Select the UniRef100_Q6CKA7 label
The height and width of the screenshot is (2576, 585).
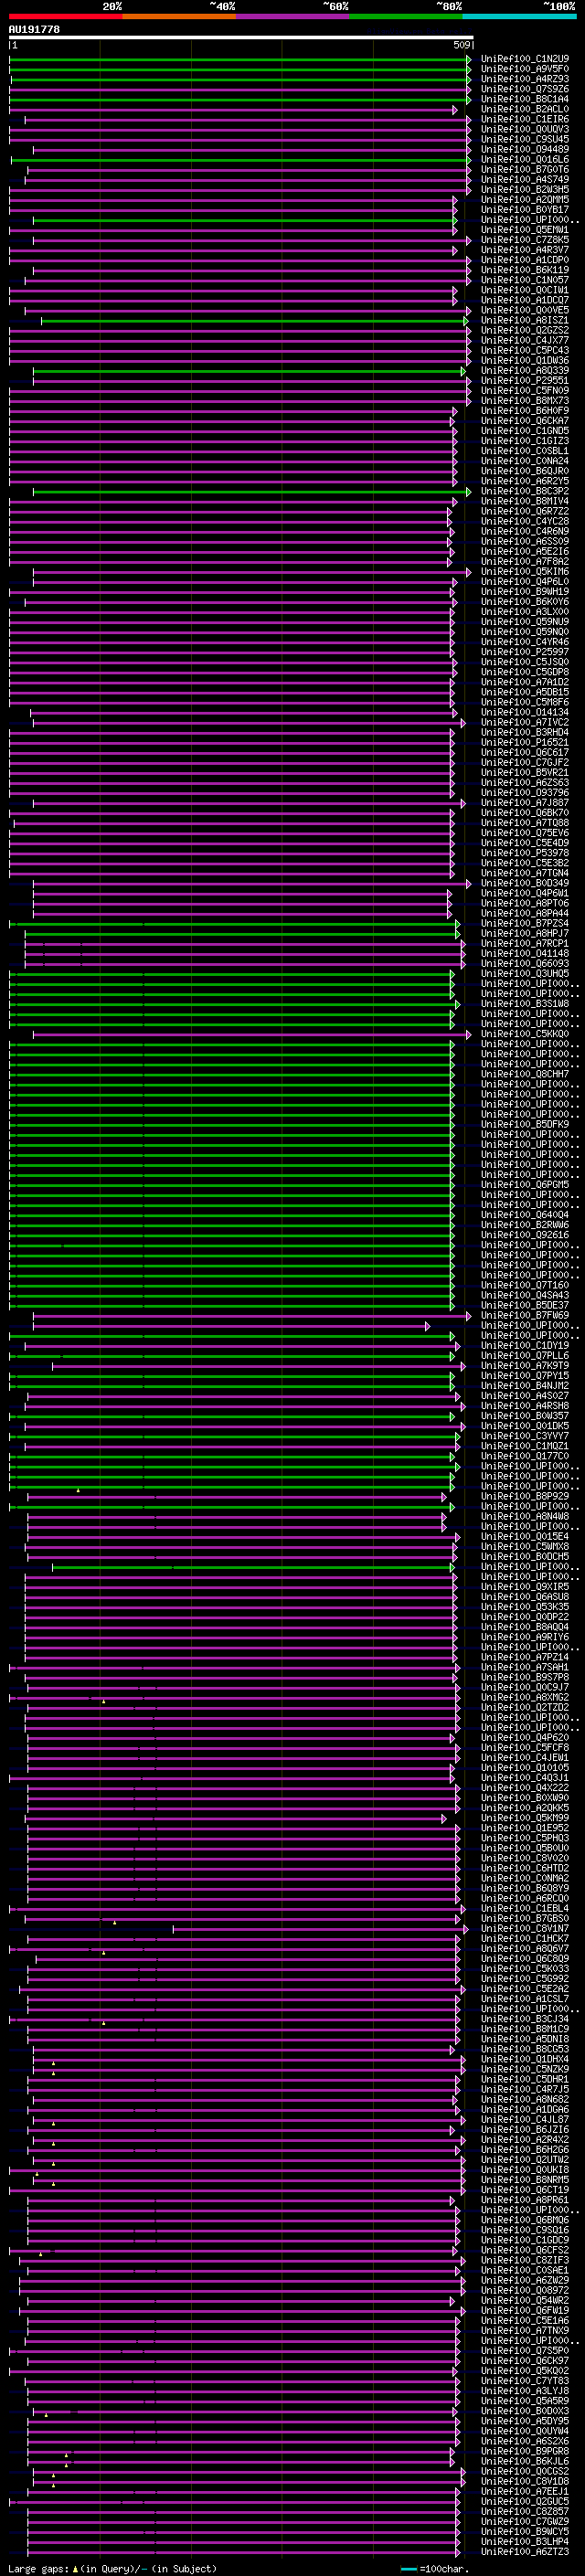coord(525,421)
